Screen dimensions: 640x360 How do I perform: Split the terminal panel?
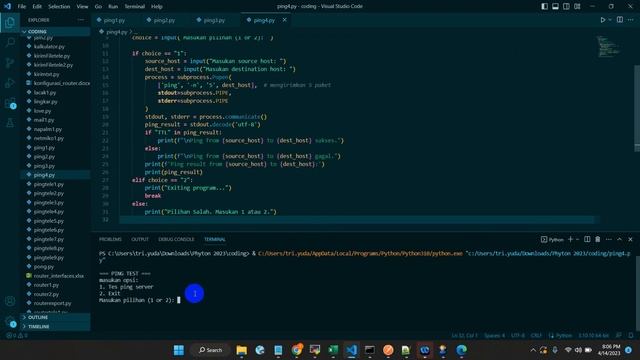[x=587, y=239]
